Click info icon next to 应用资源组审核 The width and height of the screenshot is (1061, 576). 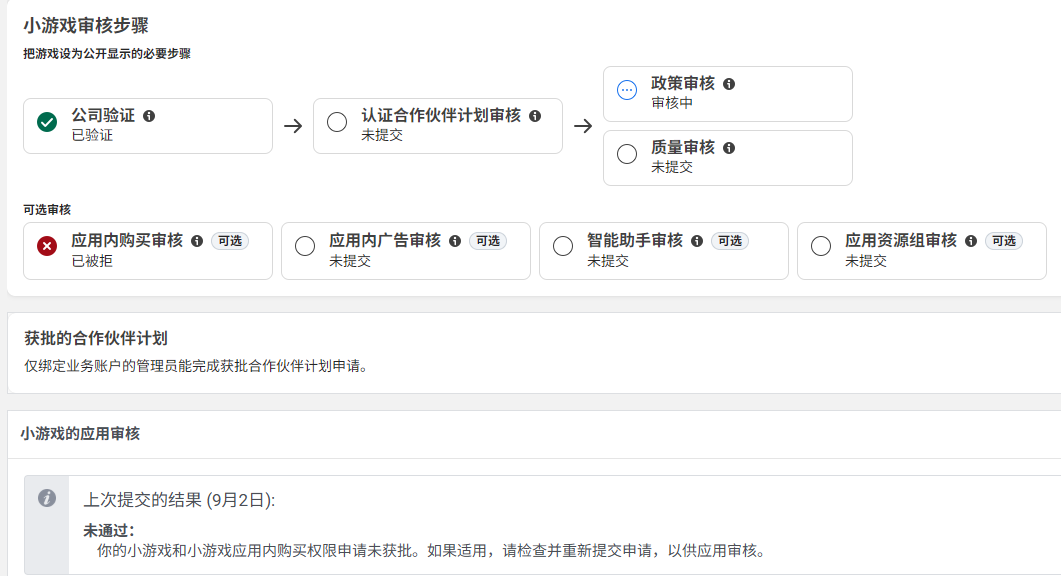pos(971,241)
